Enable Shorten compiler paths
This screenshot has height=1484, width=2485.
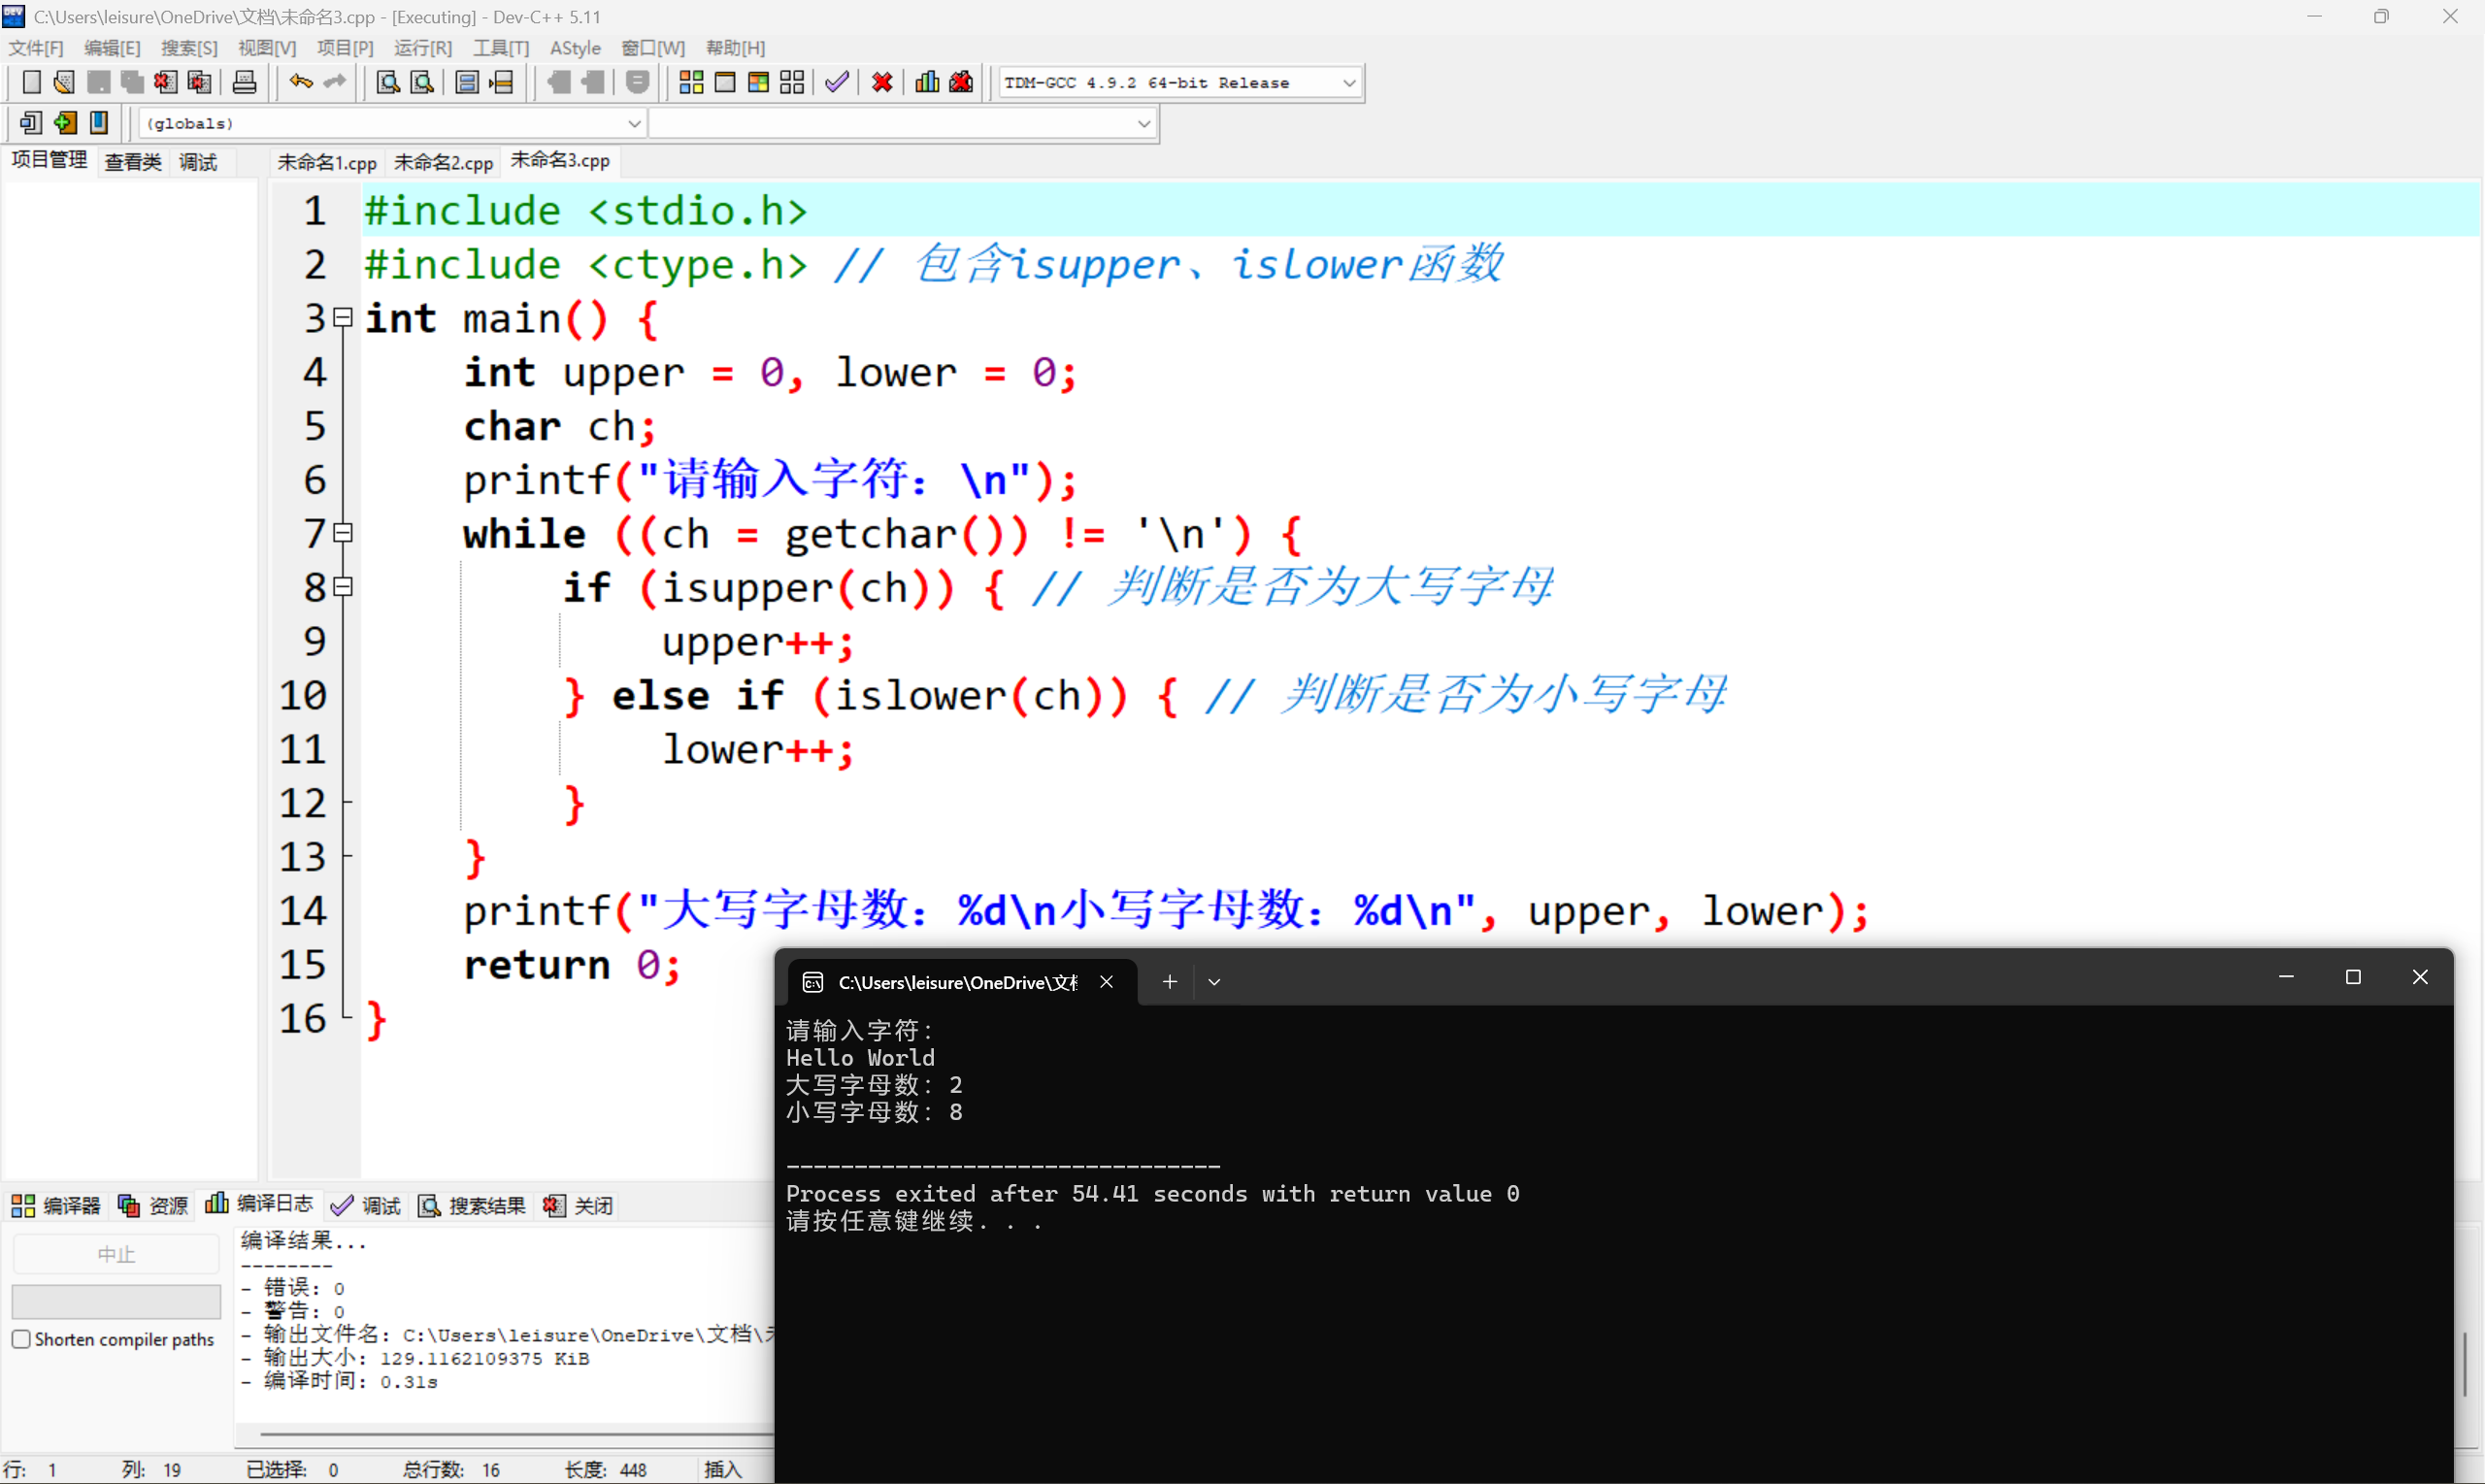click(x=21, y=1338)
